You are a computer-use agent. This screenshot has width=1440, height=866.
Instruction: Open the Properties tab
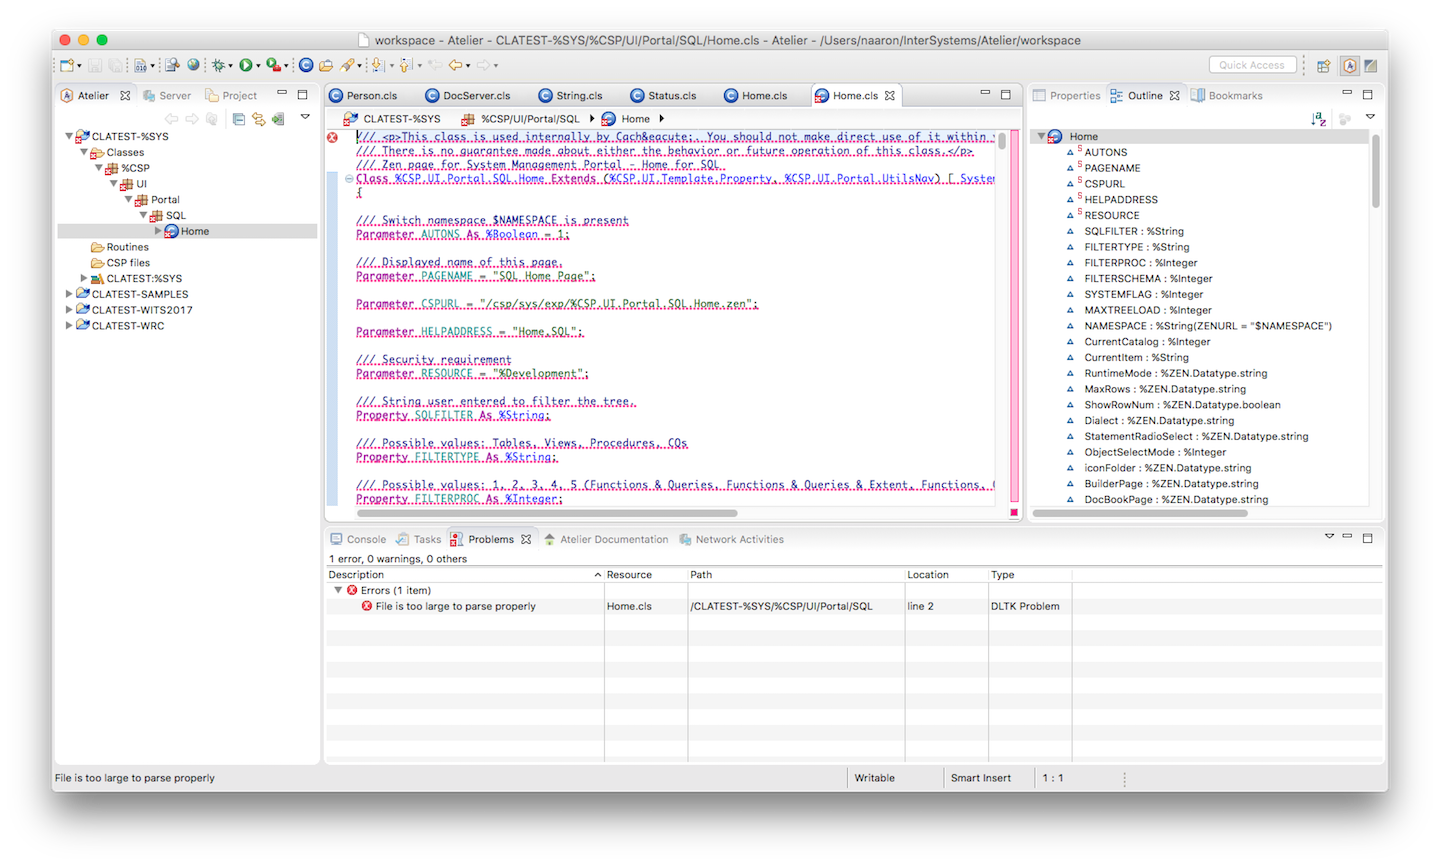click(1067, 96)
